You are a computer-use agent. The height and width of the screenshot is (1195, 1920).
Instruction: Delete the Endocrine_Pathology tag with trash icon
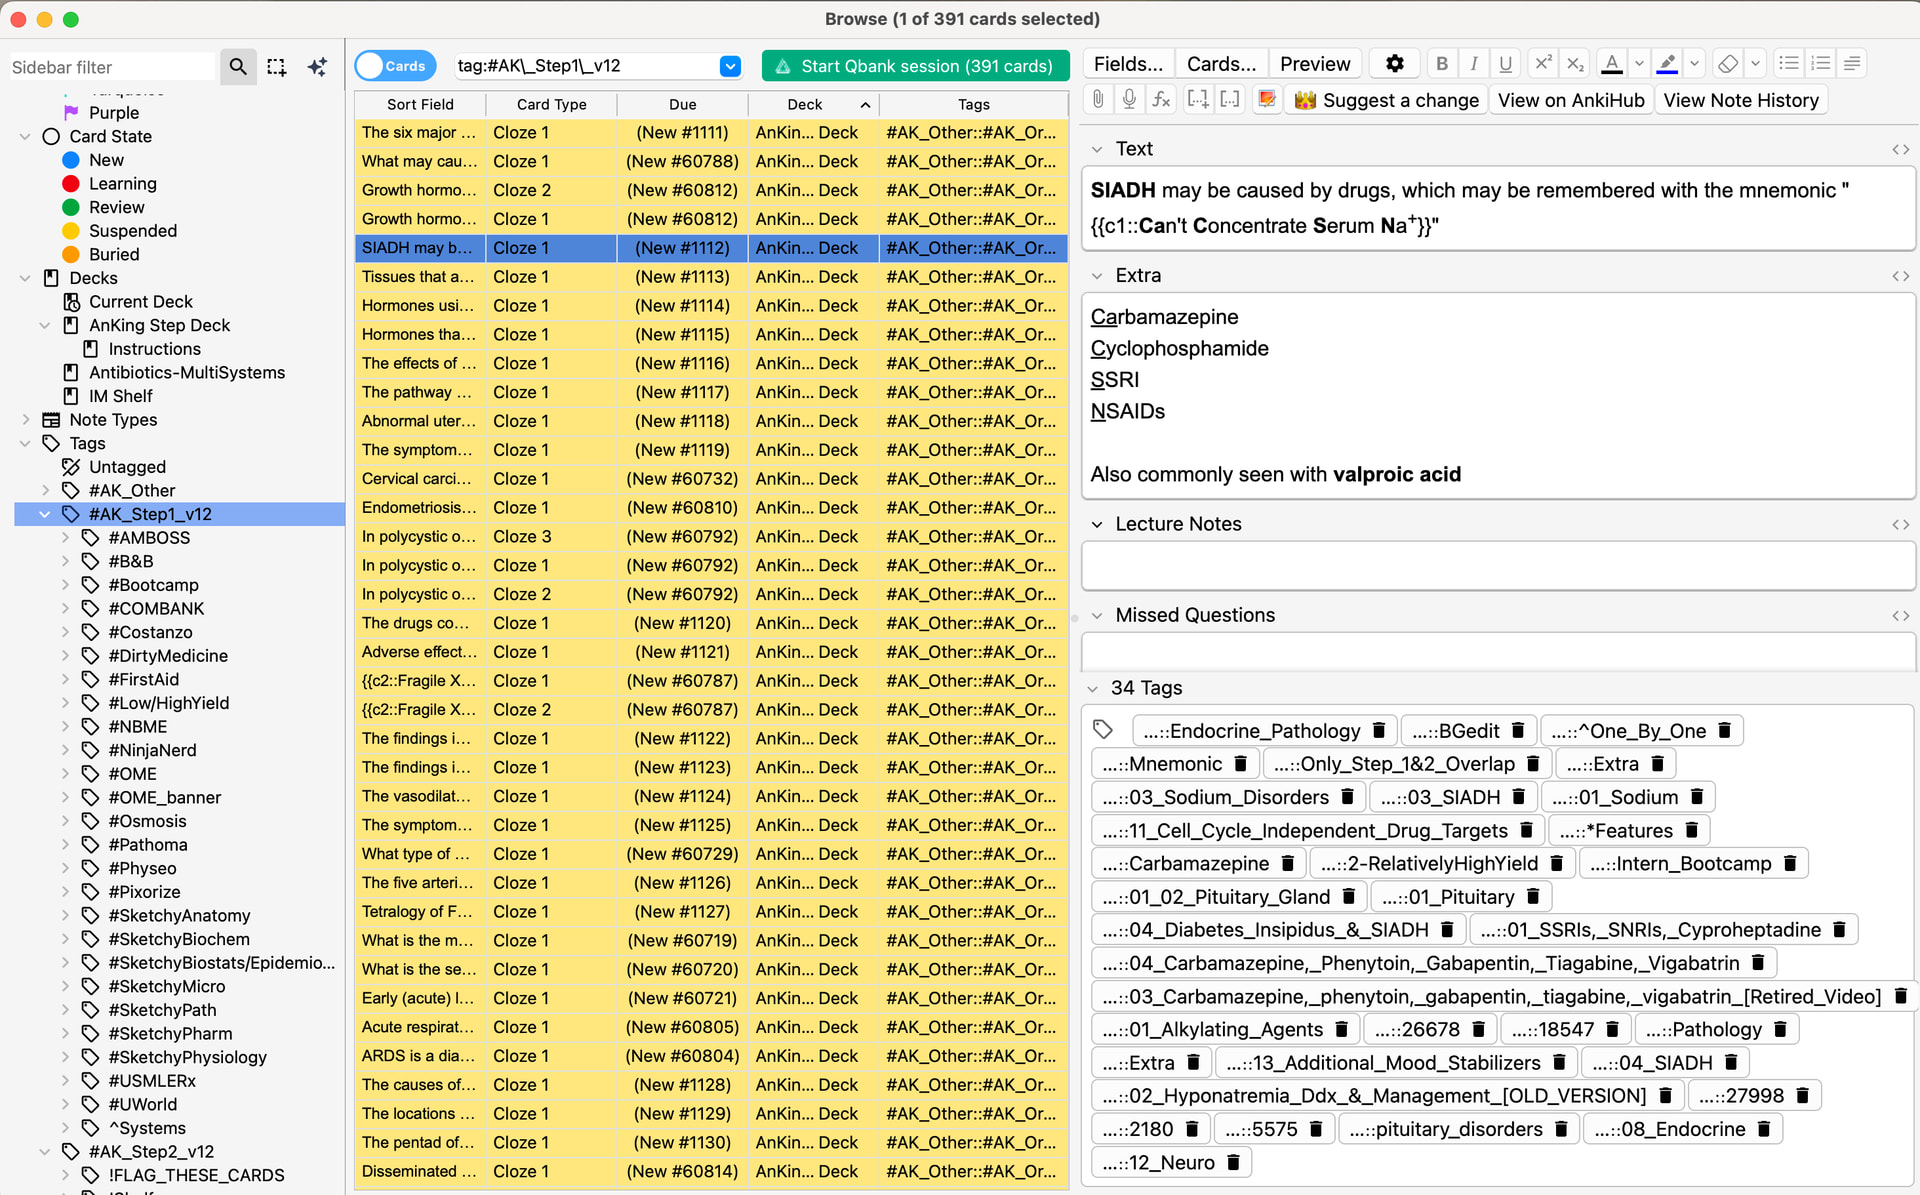[x=1379, y=731]
